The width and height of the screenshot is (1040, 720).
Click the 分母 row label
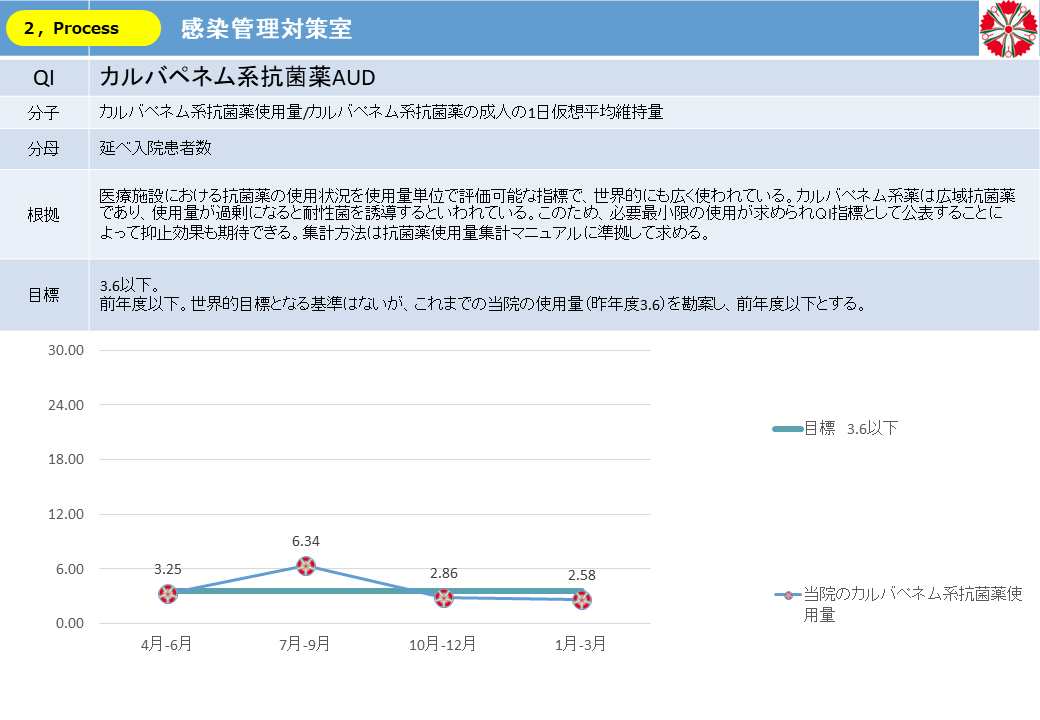(44, 148)
